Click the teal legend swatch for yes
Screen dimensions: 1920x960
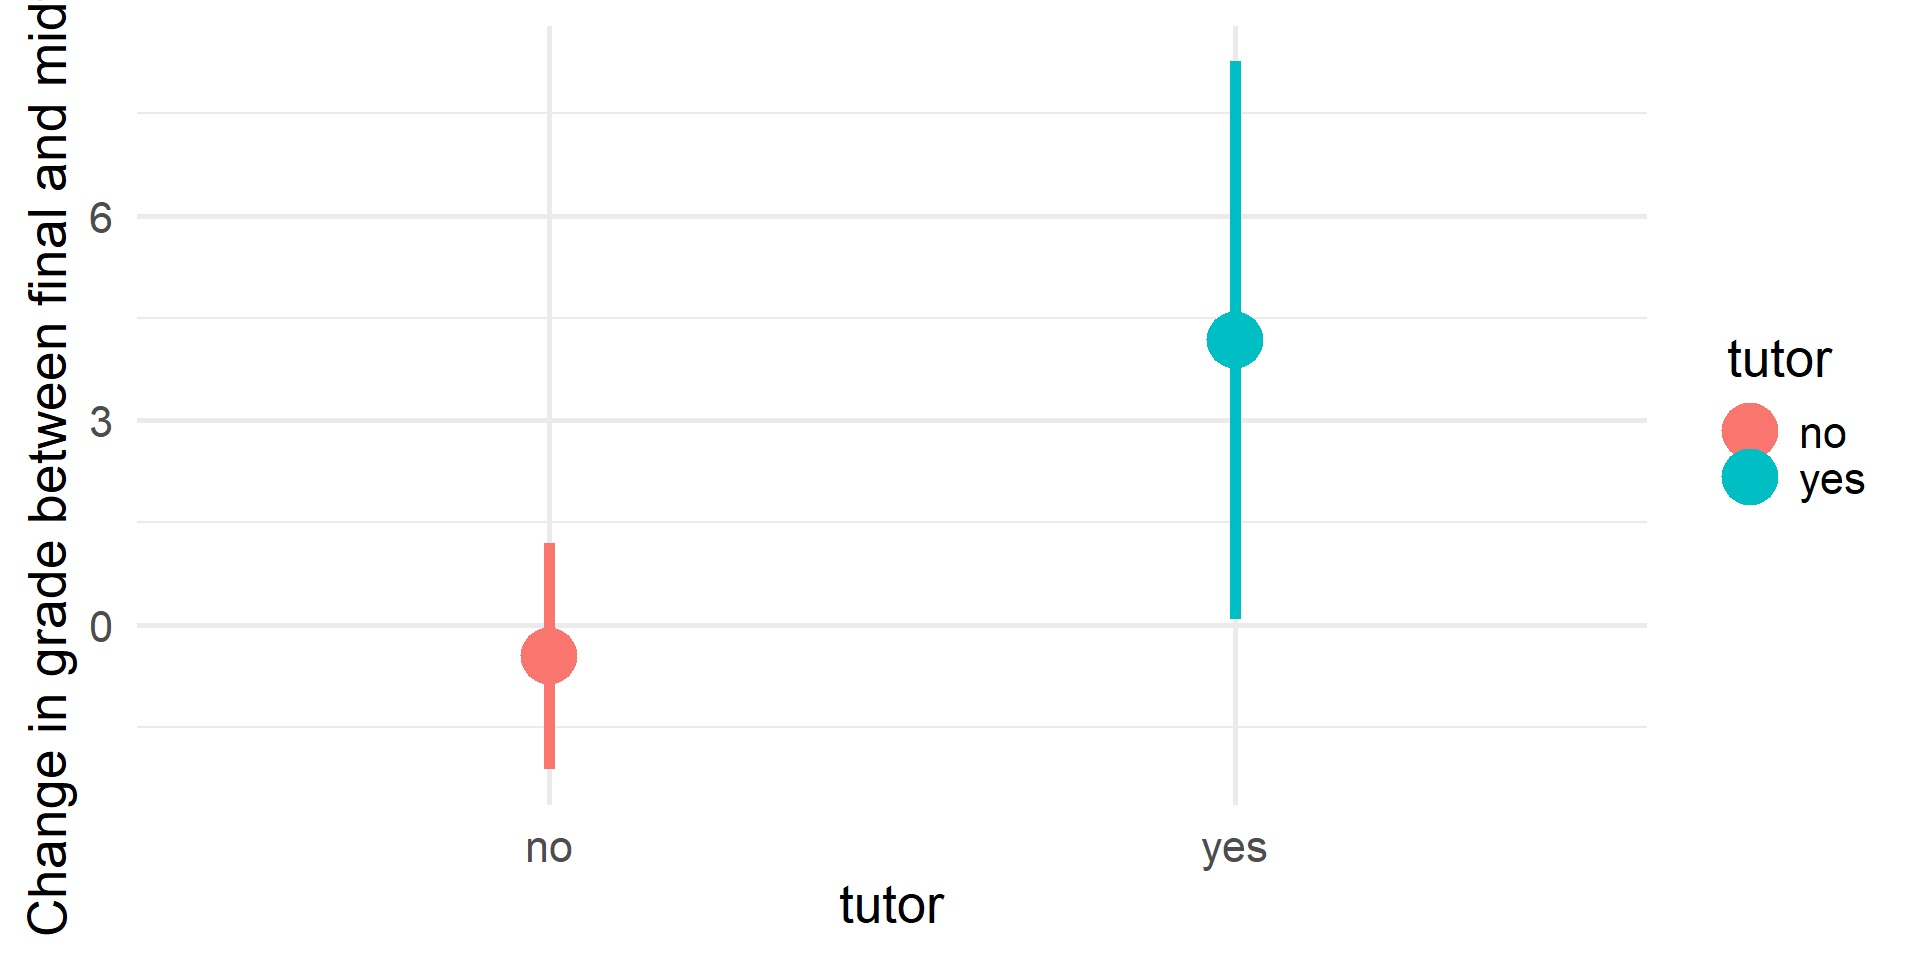[x=1749, y=477]
